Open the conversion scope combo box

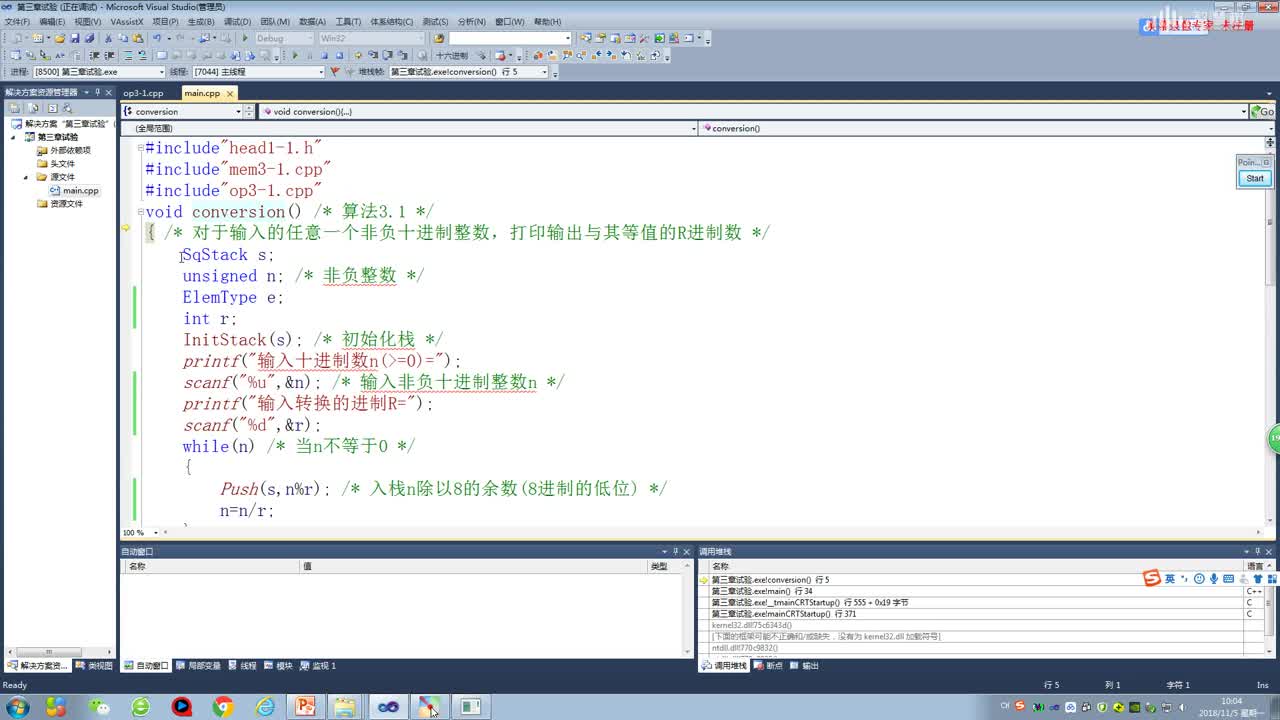pyautogui.click(x=181, y=112)
